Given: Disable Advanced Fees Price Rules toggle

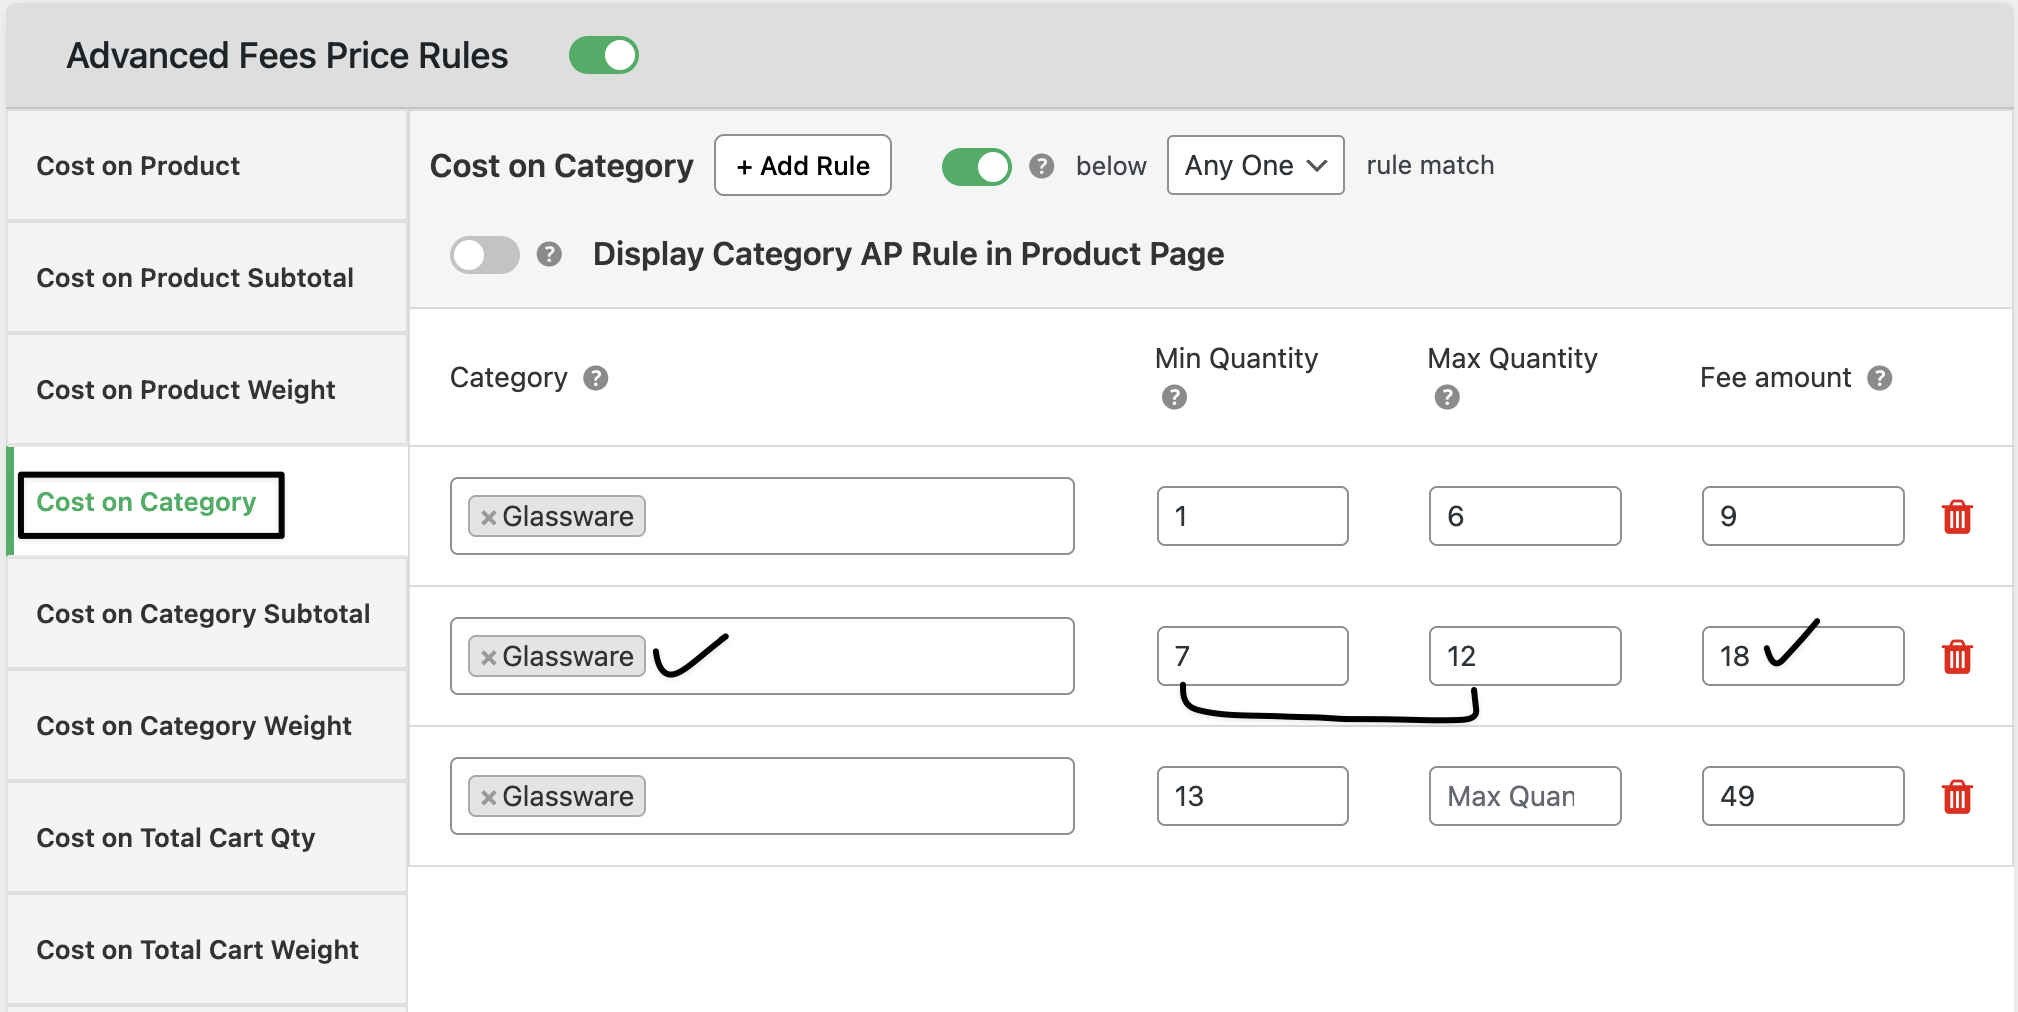Looking at the screenshot, I should point(603,56).
